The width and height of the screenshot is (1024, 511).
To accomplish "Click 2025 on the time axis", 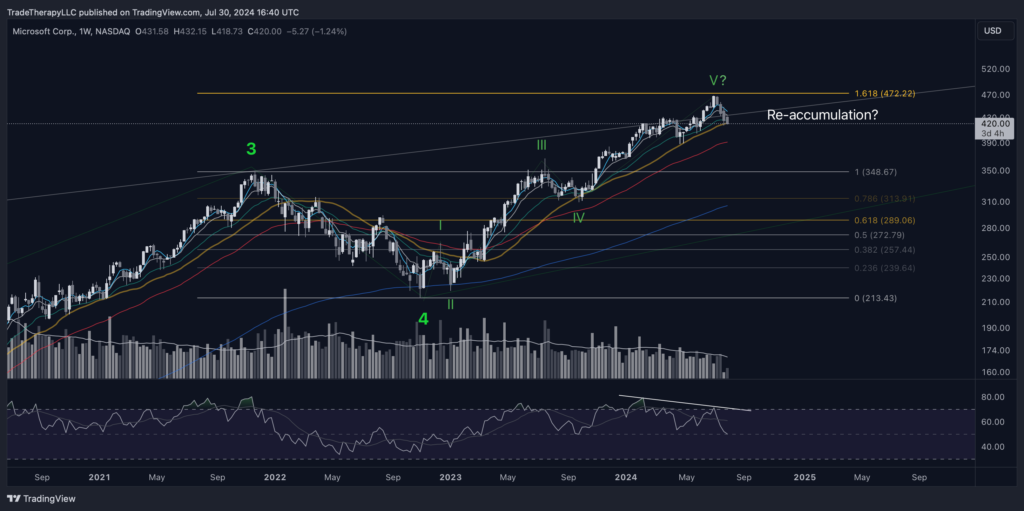I will [804, 477].
